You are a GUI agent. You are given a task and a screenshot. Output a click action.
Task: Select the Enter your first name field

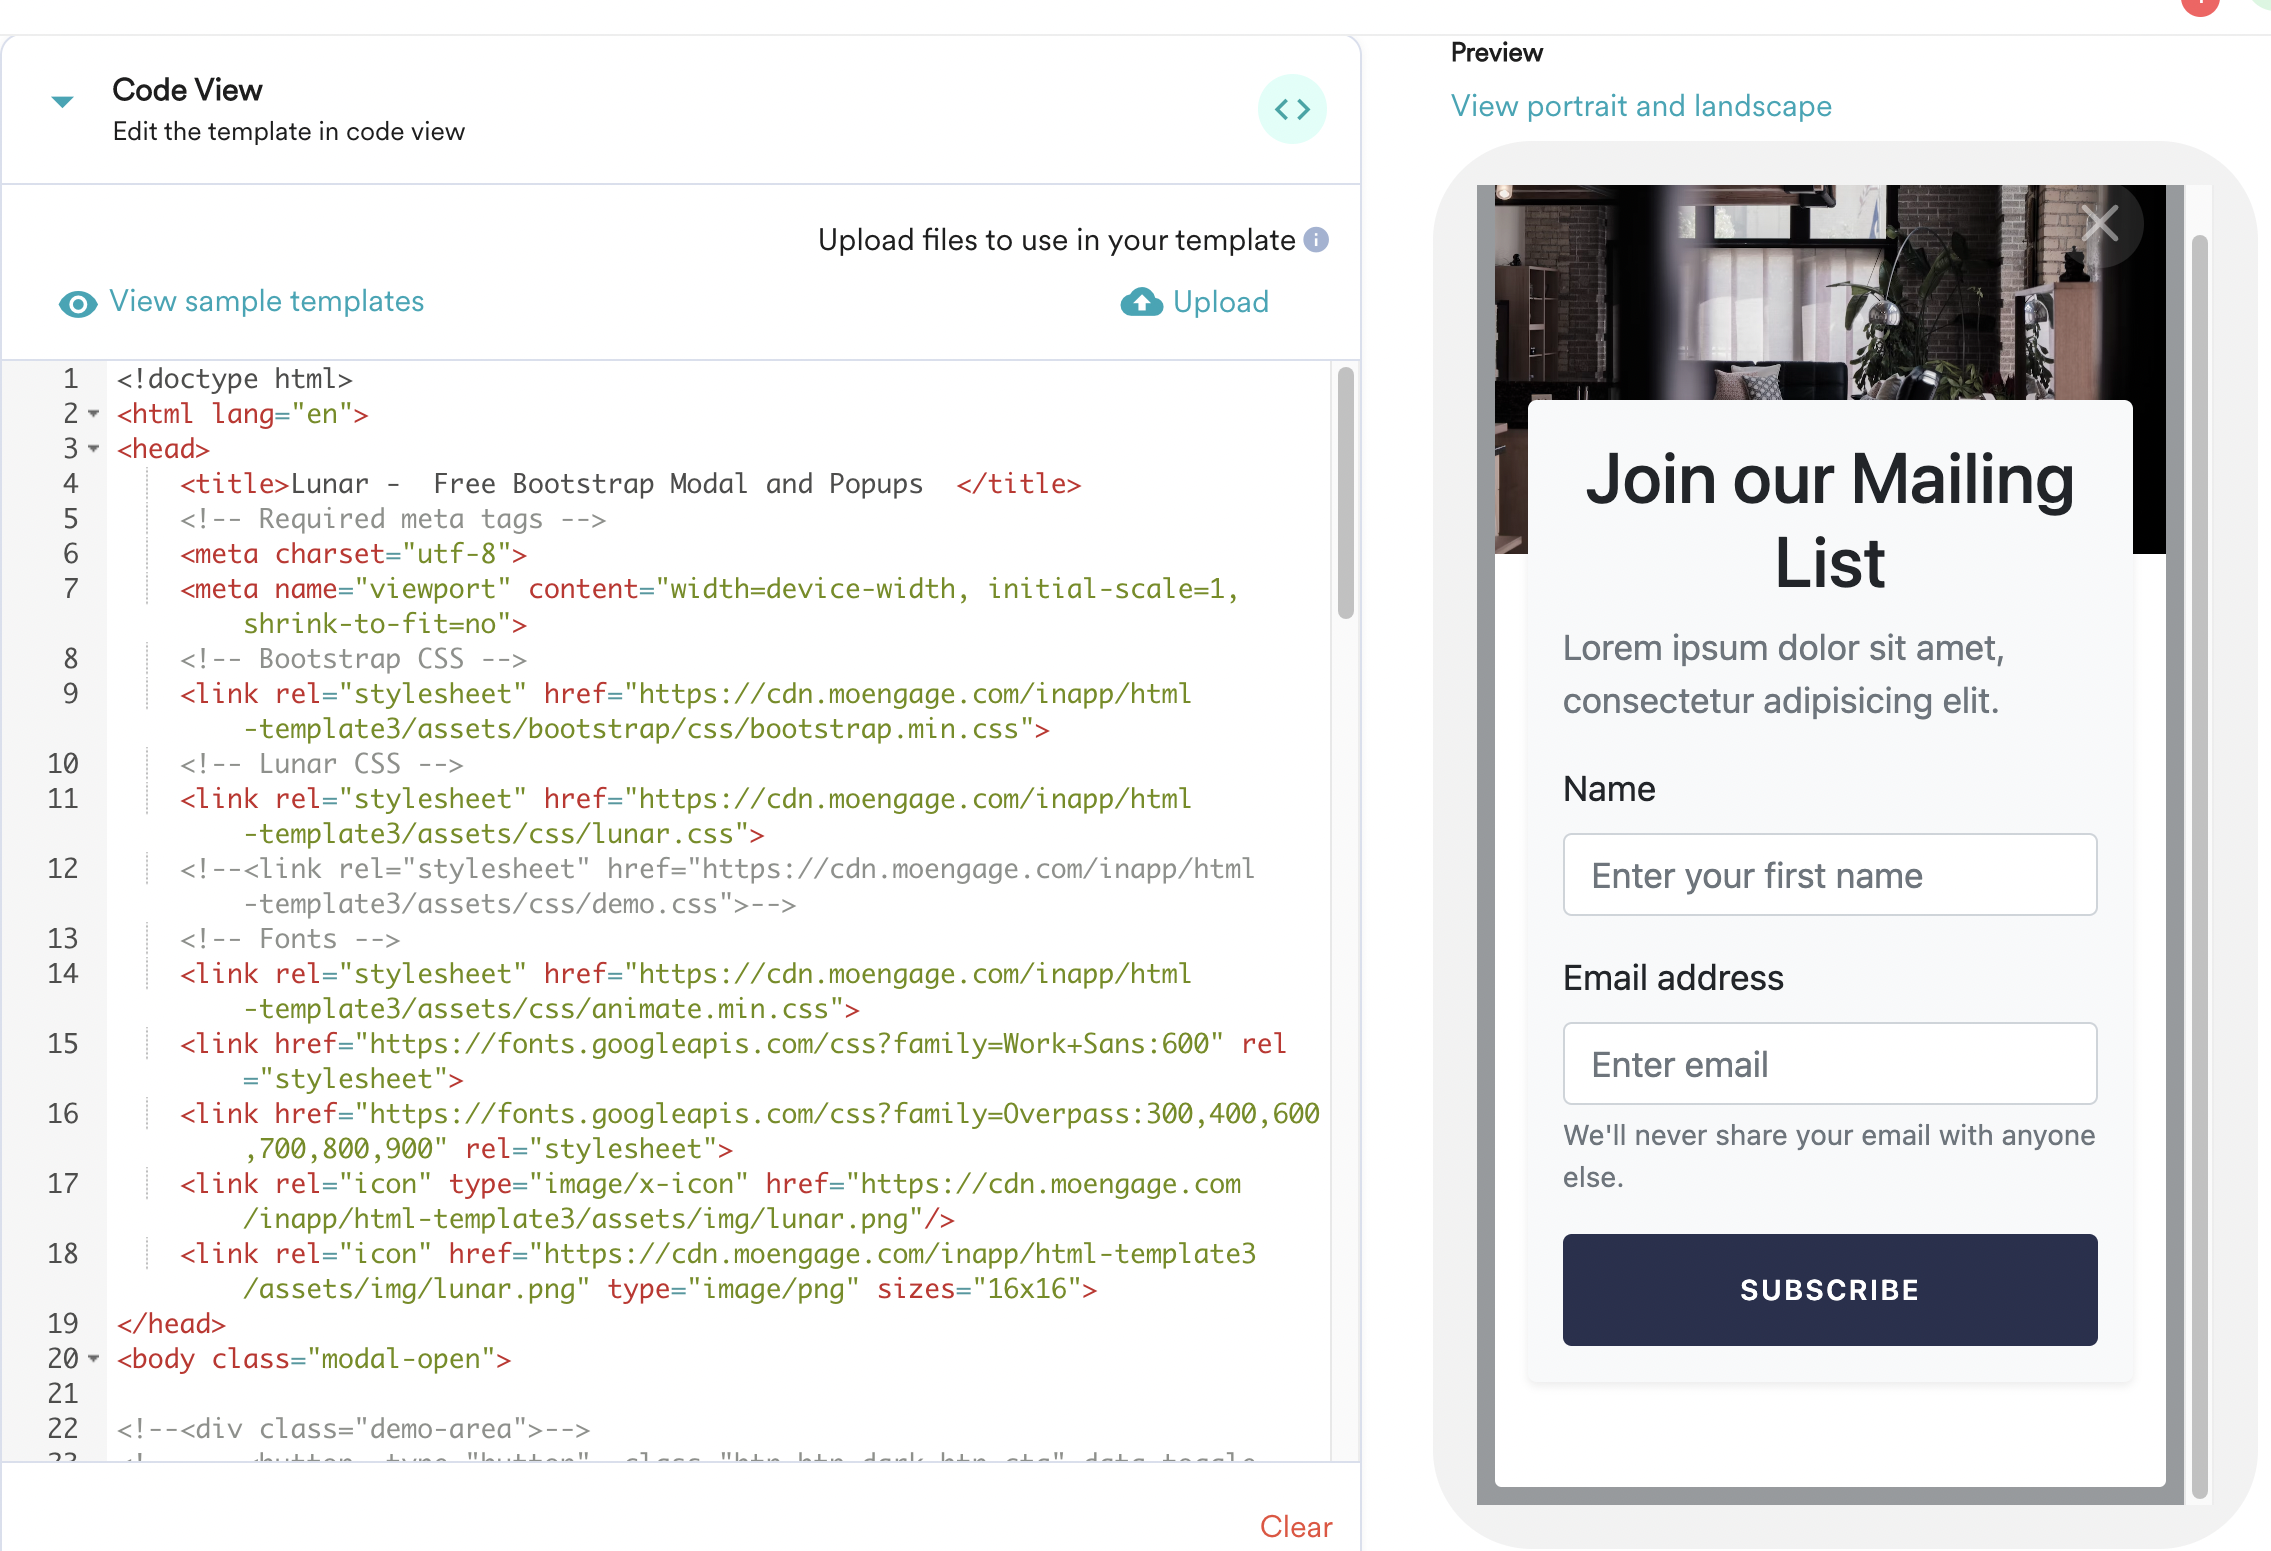tap(1829, 875)
